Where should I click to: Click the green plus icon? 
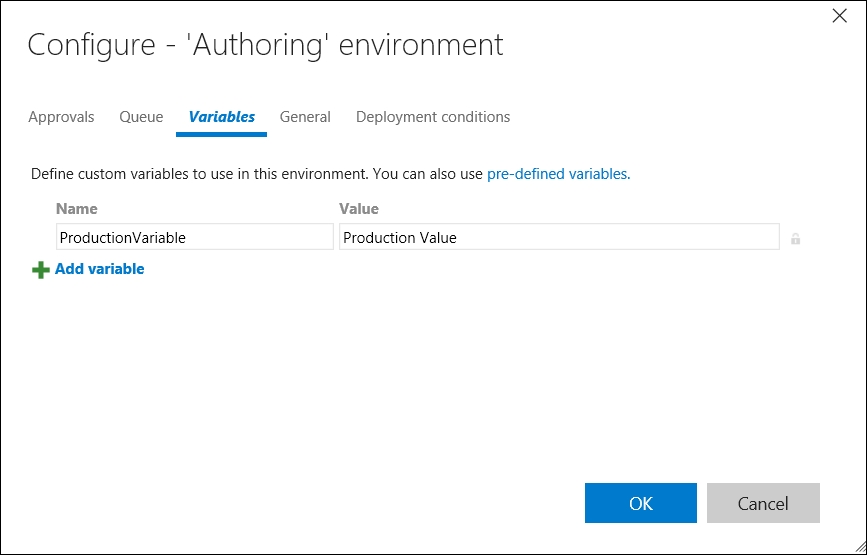click(41, 270)
